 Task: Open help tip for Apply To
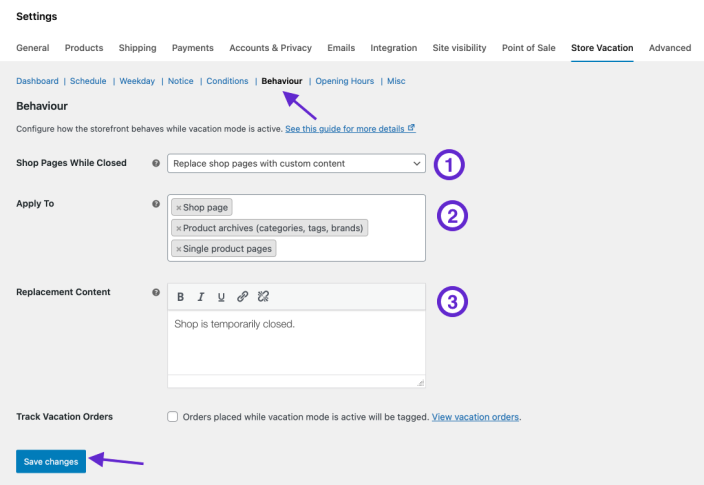point(156,204)
